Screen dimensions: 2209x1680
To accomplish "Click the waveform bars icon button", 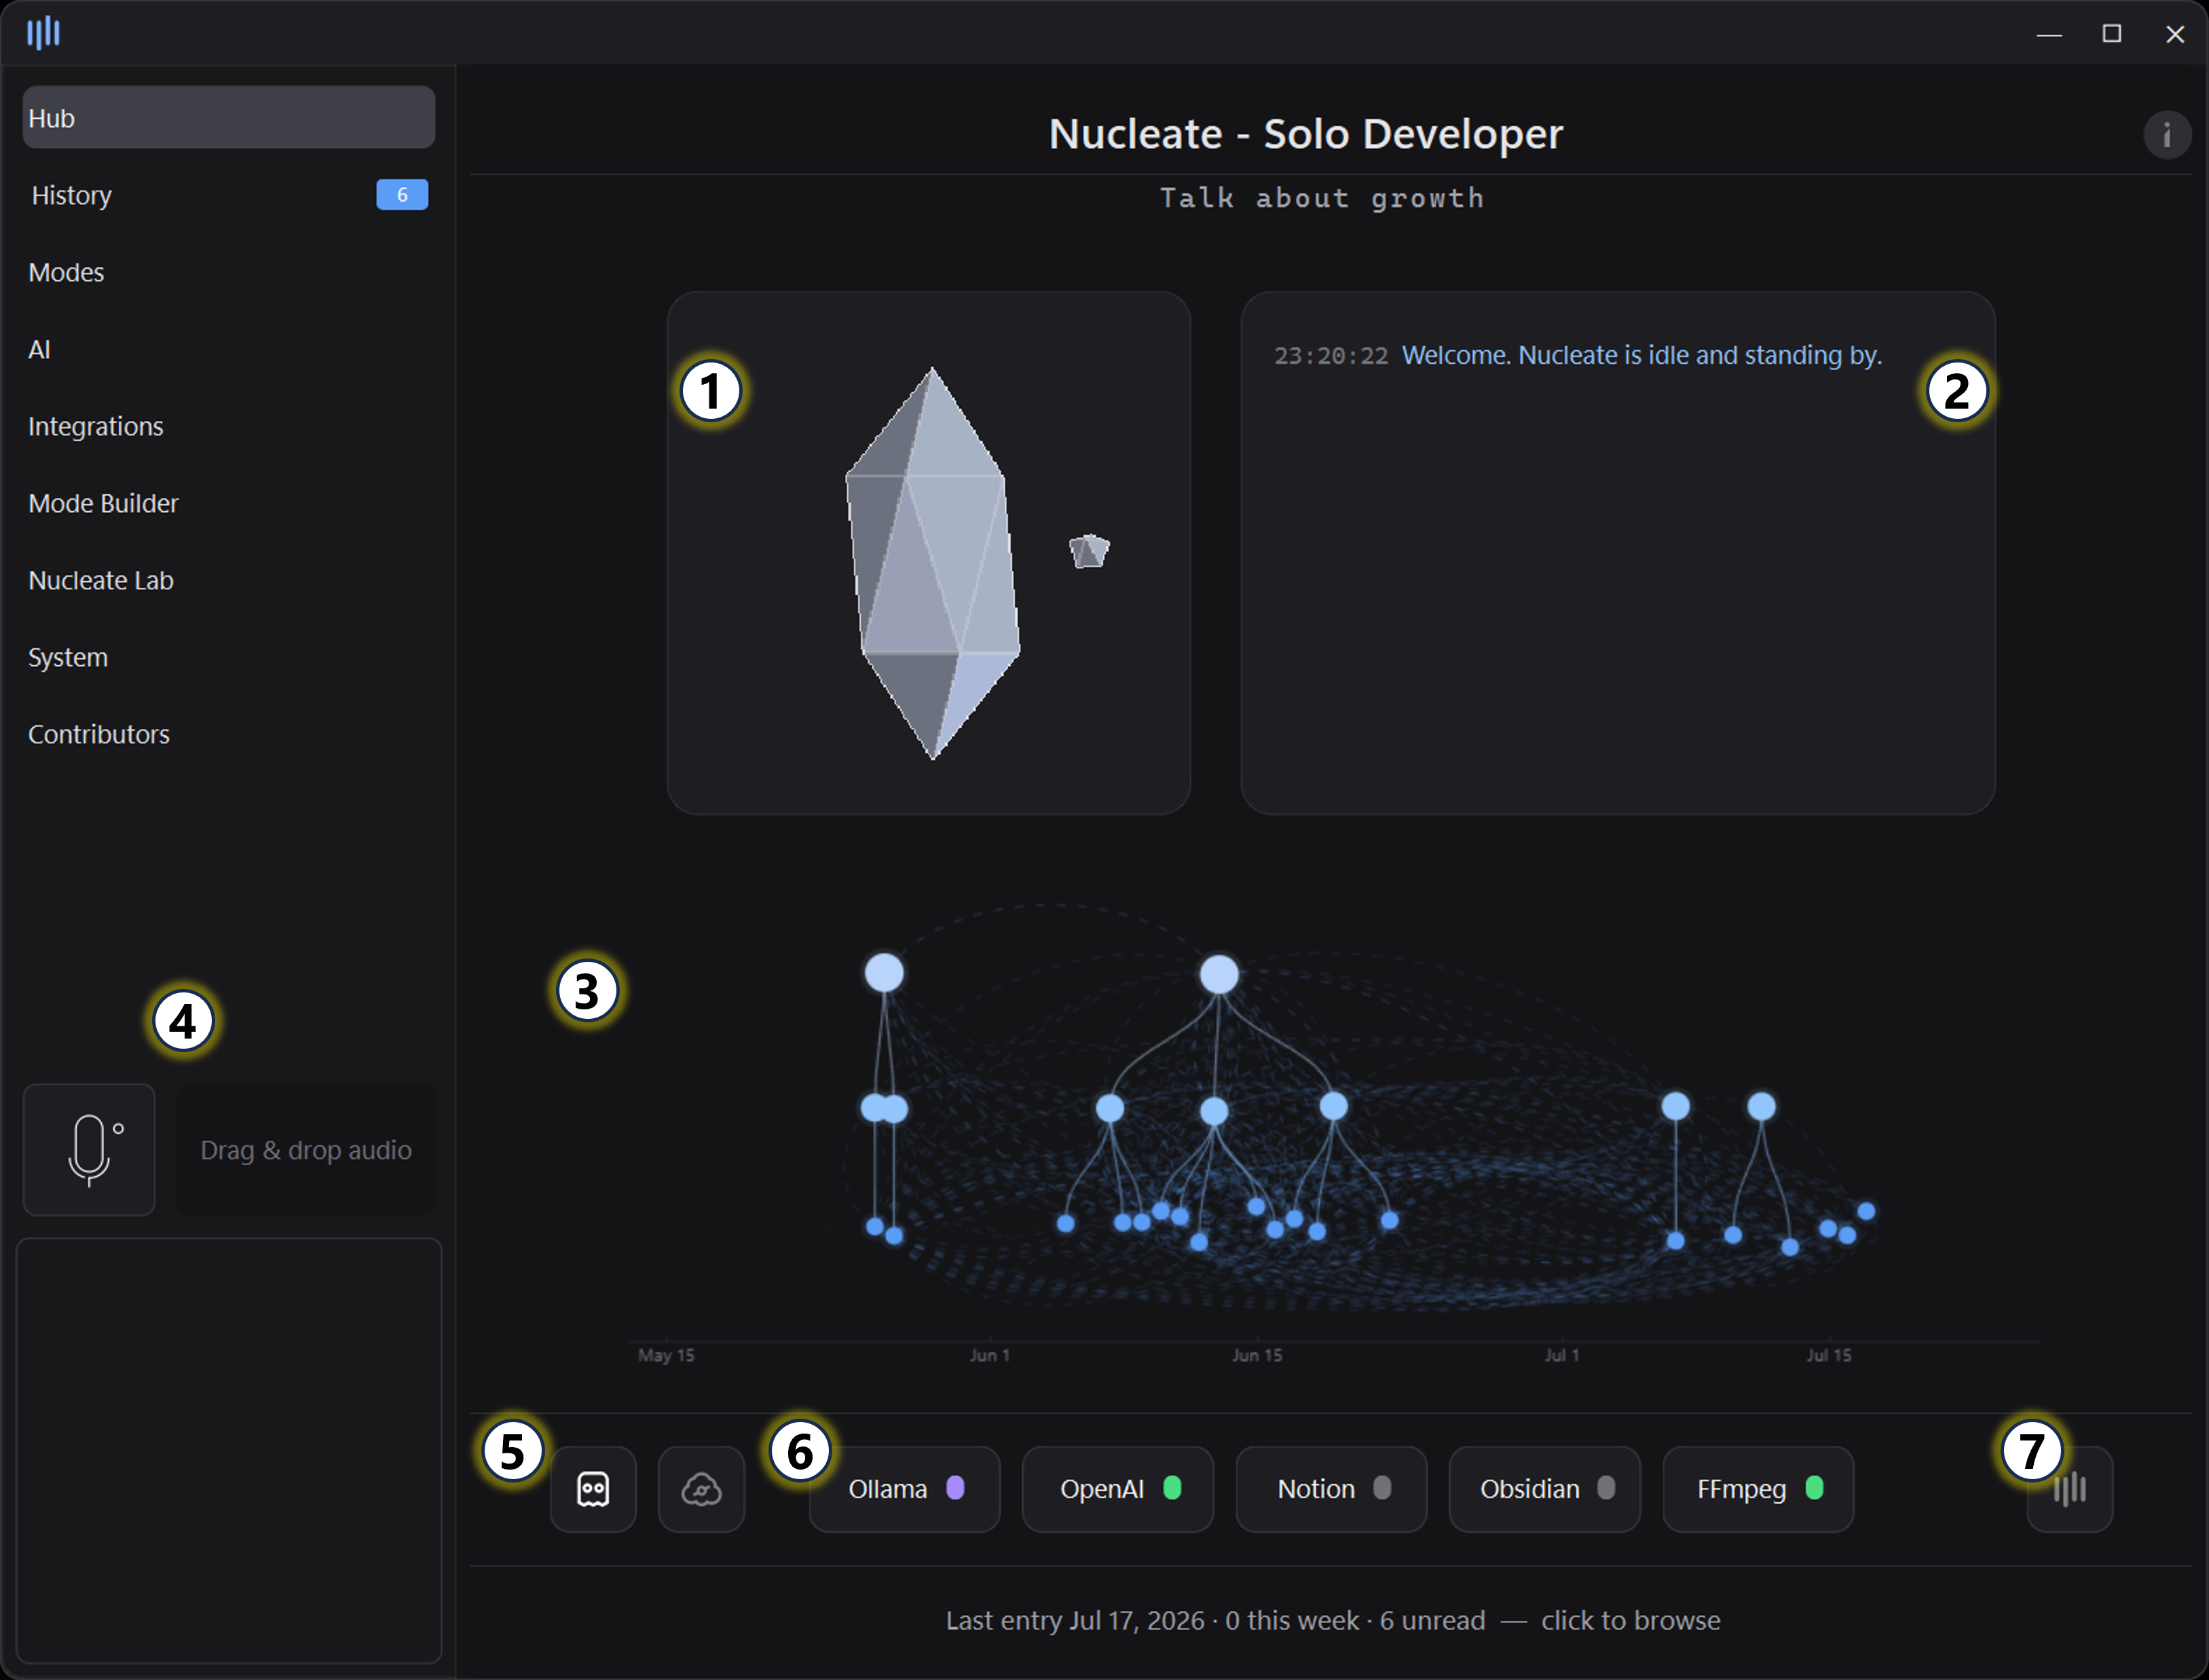I will tap(2070, 1489).
